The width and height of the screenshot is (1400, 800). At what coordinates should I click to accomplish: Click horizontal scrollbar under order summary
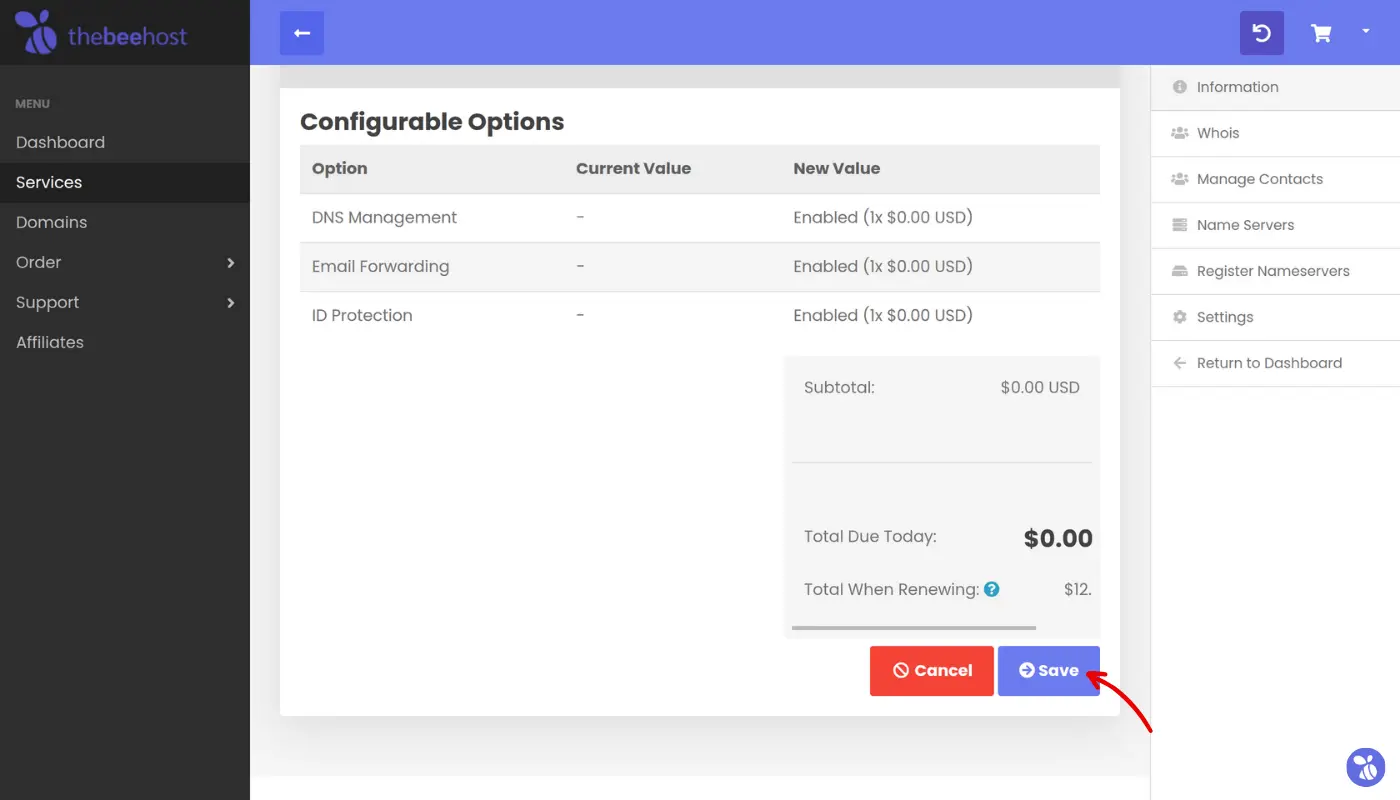(913, 628)
